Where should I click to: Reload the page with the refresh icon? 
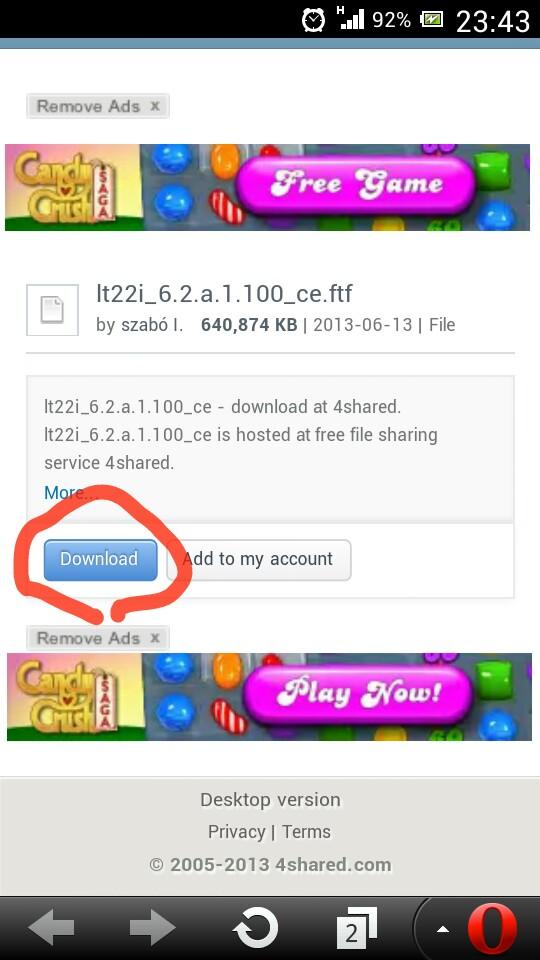point(255,929)
